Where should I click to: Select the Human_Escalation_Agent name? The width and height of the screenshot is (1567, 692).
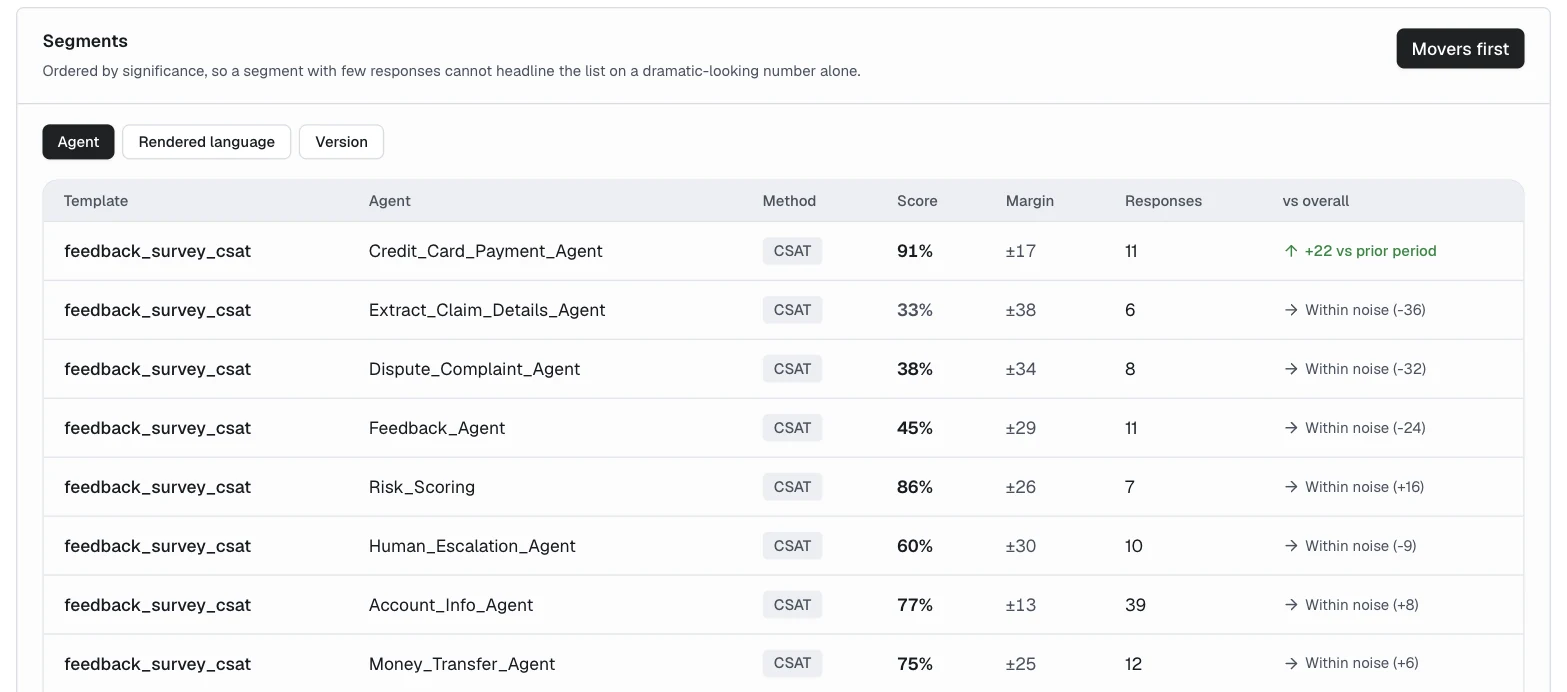pos(472,546)
